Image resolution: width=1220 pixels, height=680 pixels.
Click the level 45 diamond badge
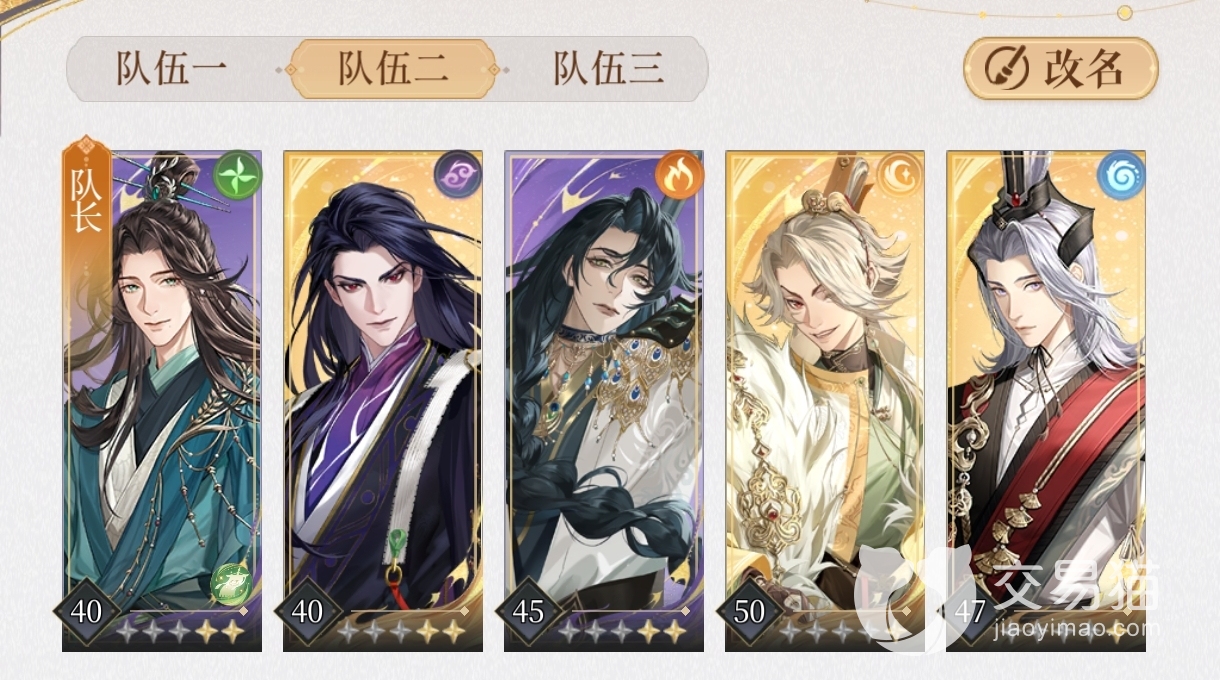pos(528,611)
